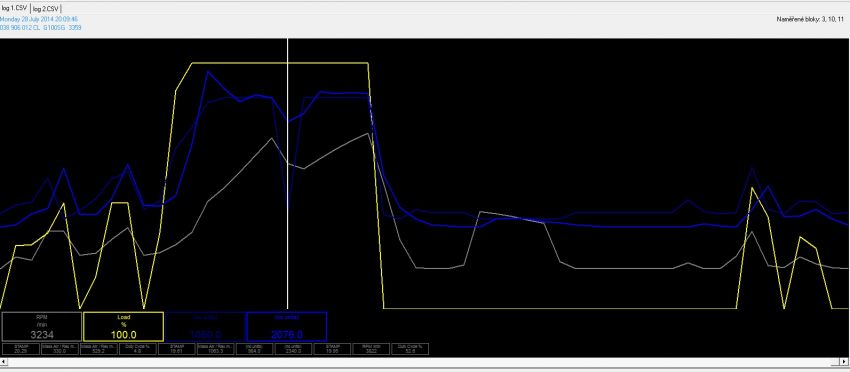Viewport: 850px width, 372px height.
Task: Select the Mass Air 529.2 channel box
Action: point(99,349)
